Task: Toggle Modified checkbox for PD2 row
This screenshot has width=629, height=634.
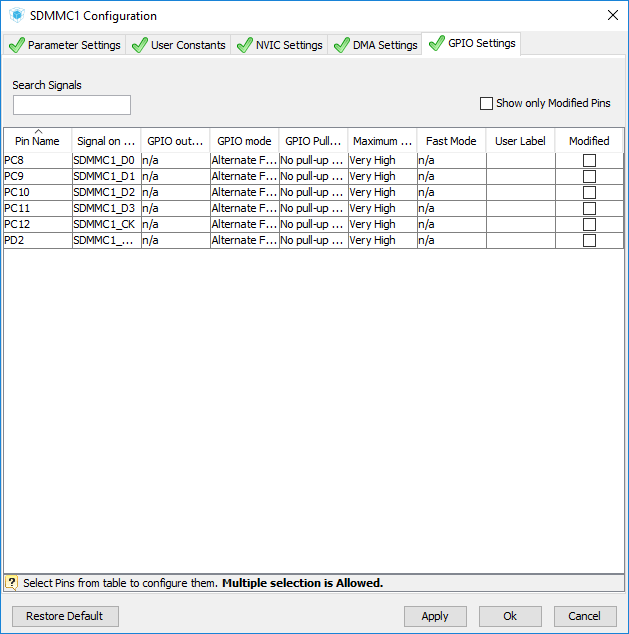Action: tap(589, 241)
